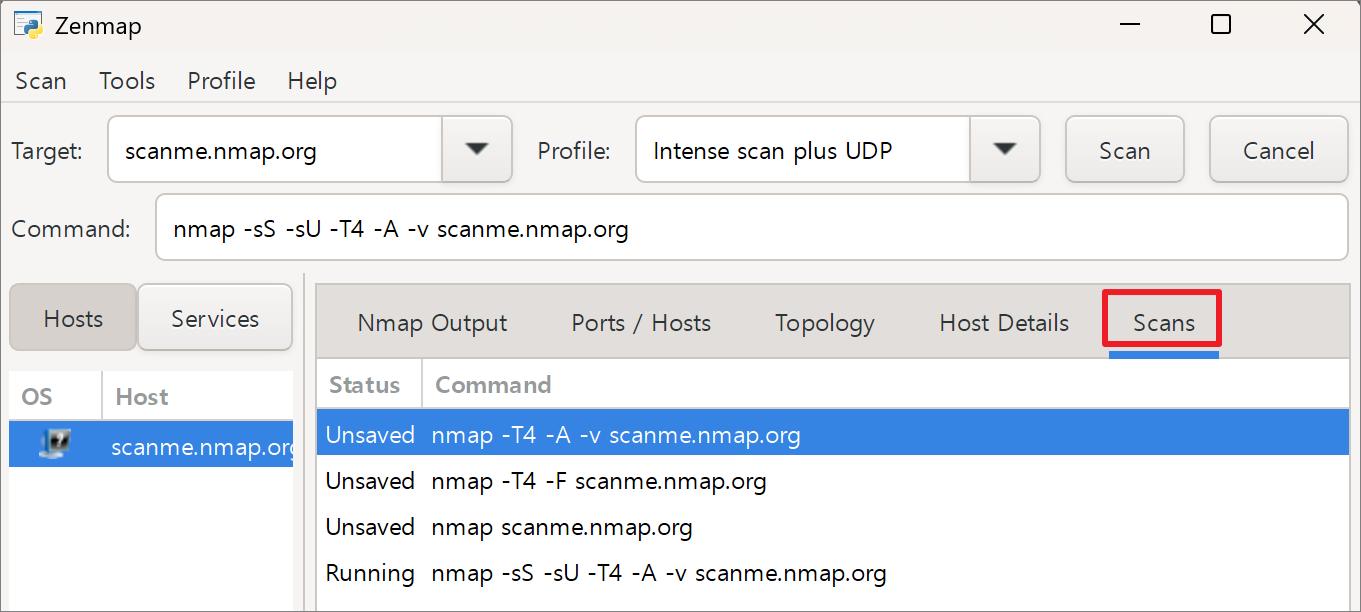Click the Command input field
Screen dimensions: 1361x612
coord(752,228)
